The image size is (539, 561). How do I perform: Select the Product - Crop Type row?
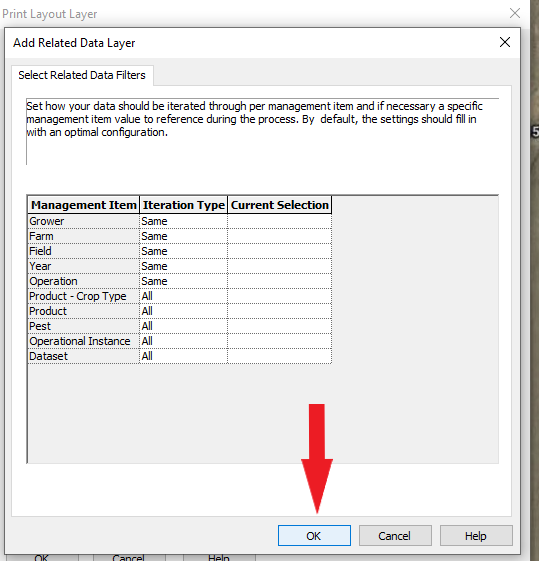(x=84, y=296)
